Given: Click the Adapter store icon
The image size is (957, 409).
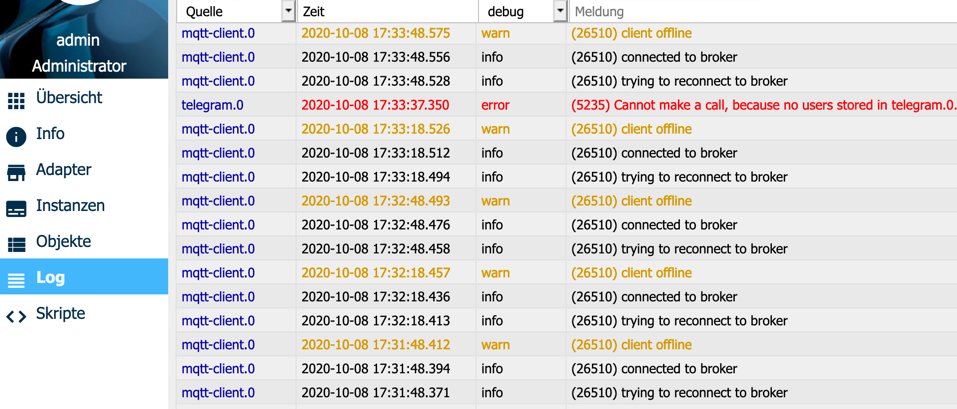Looking at the screenshot, I should (x=16, y=171).
